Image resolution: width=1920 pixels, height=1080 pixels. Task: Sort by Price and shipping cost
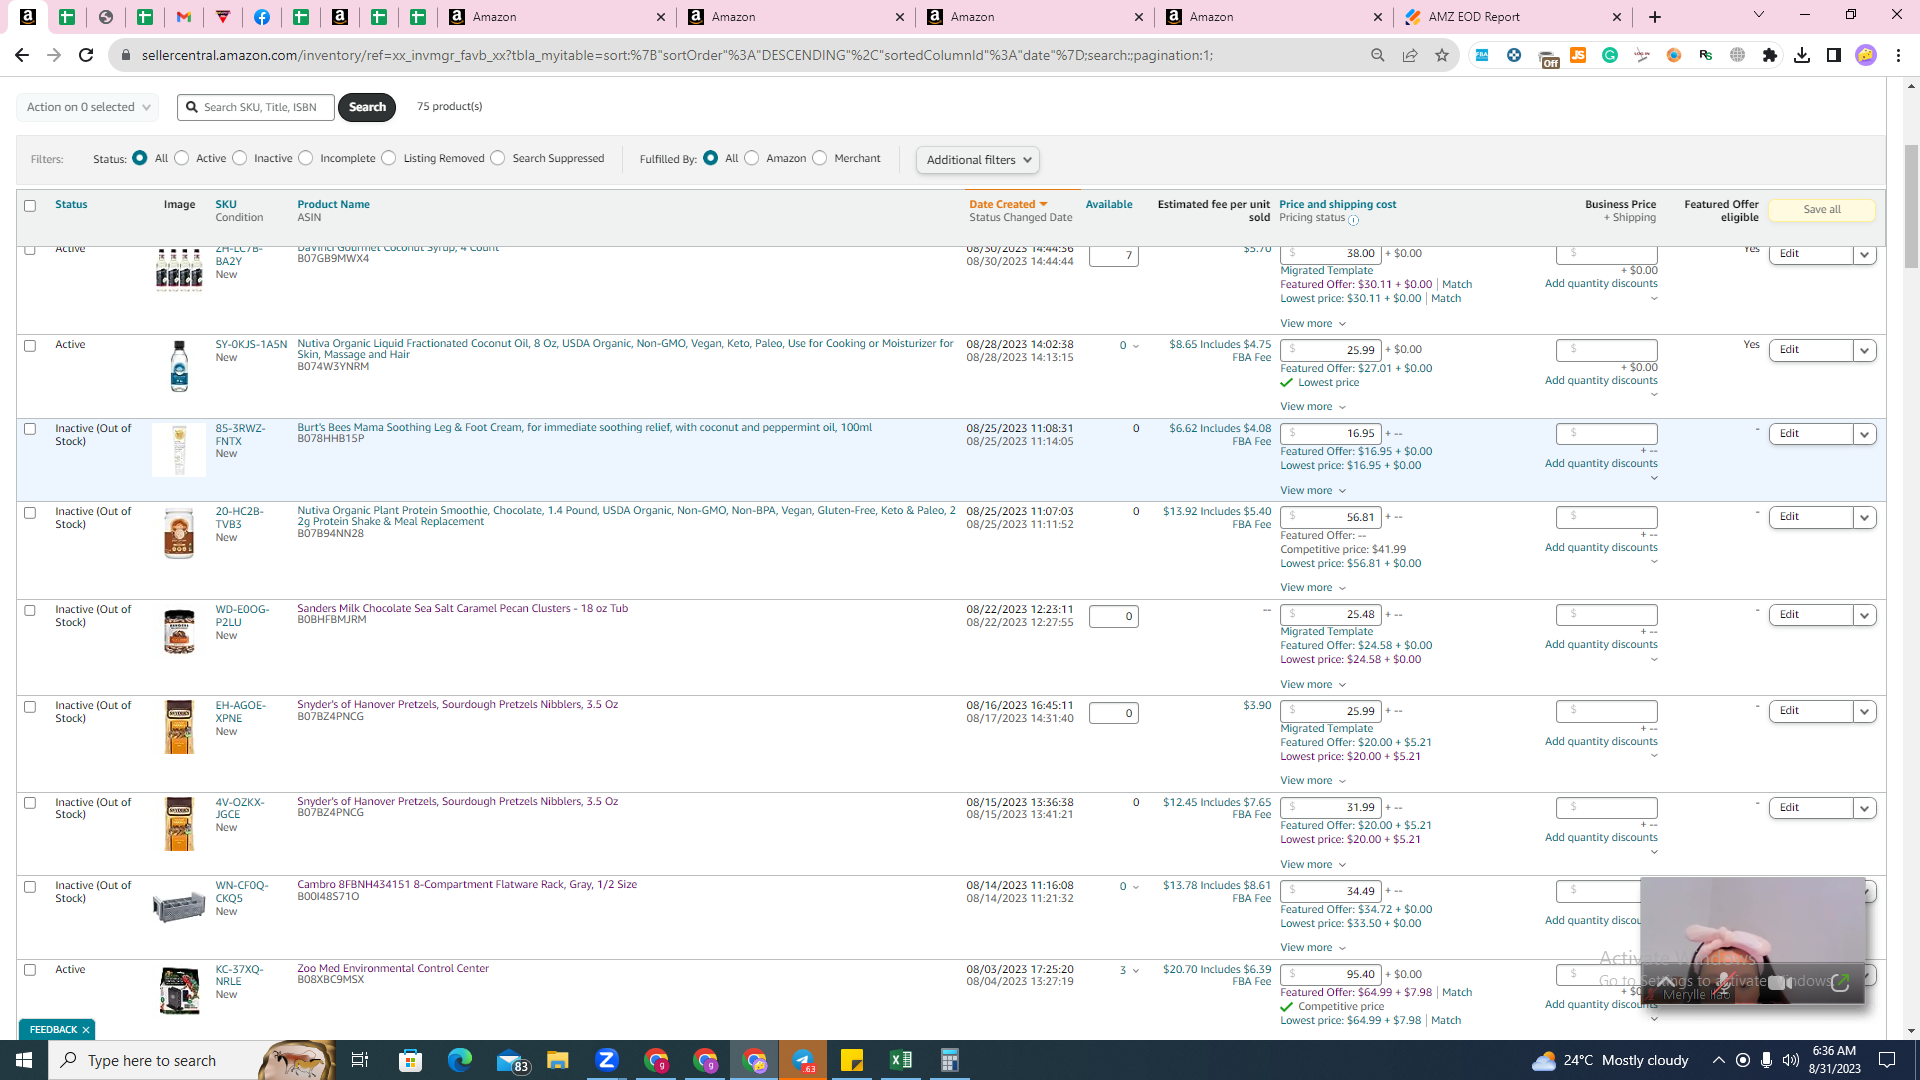tap(1338, 204)
